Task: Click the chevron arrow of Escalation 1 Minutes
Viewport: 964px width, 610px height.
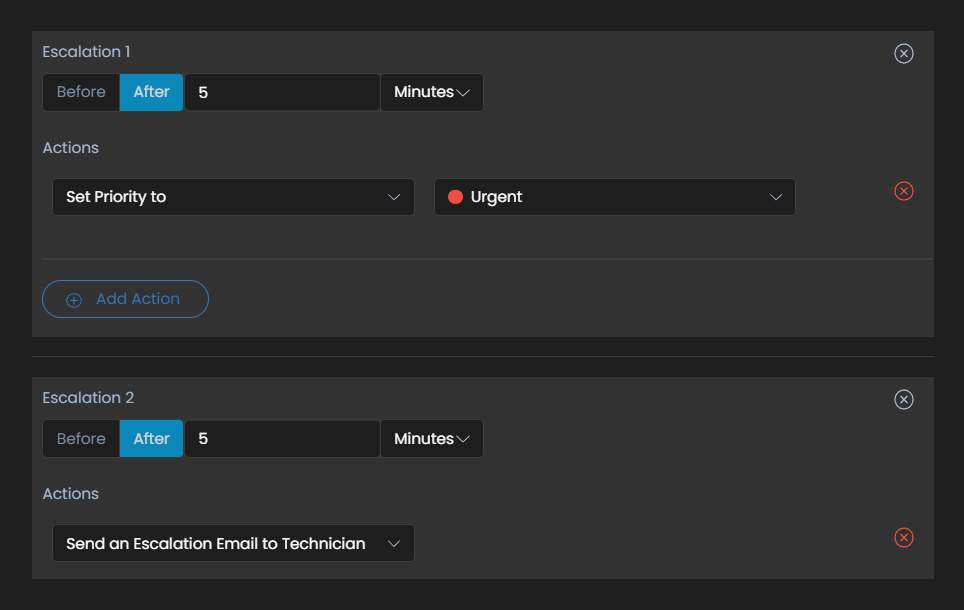Action: tap(463, 93)
